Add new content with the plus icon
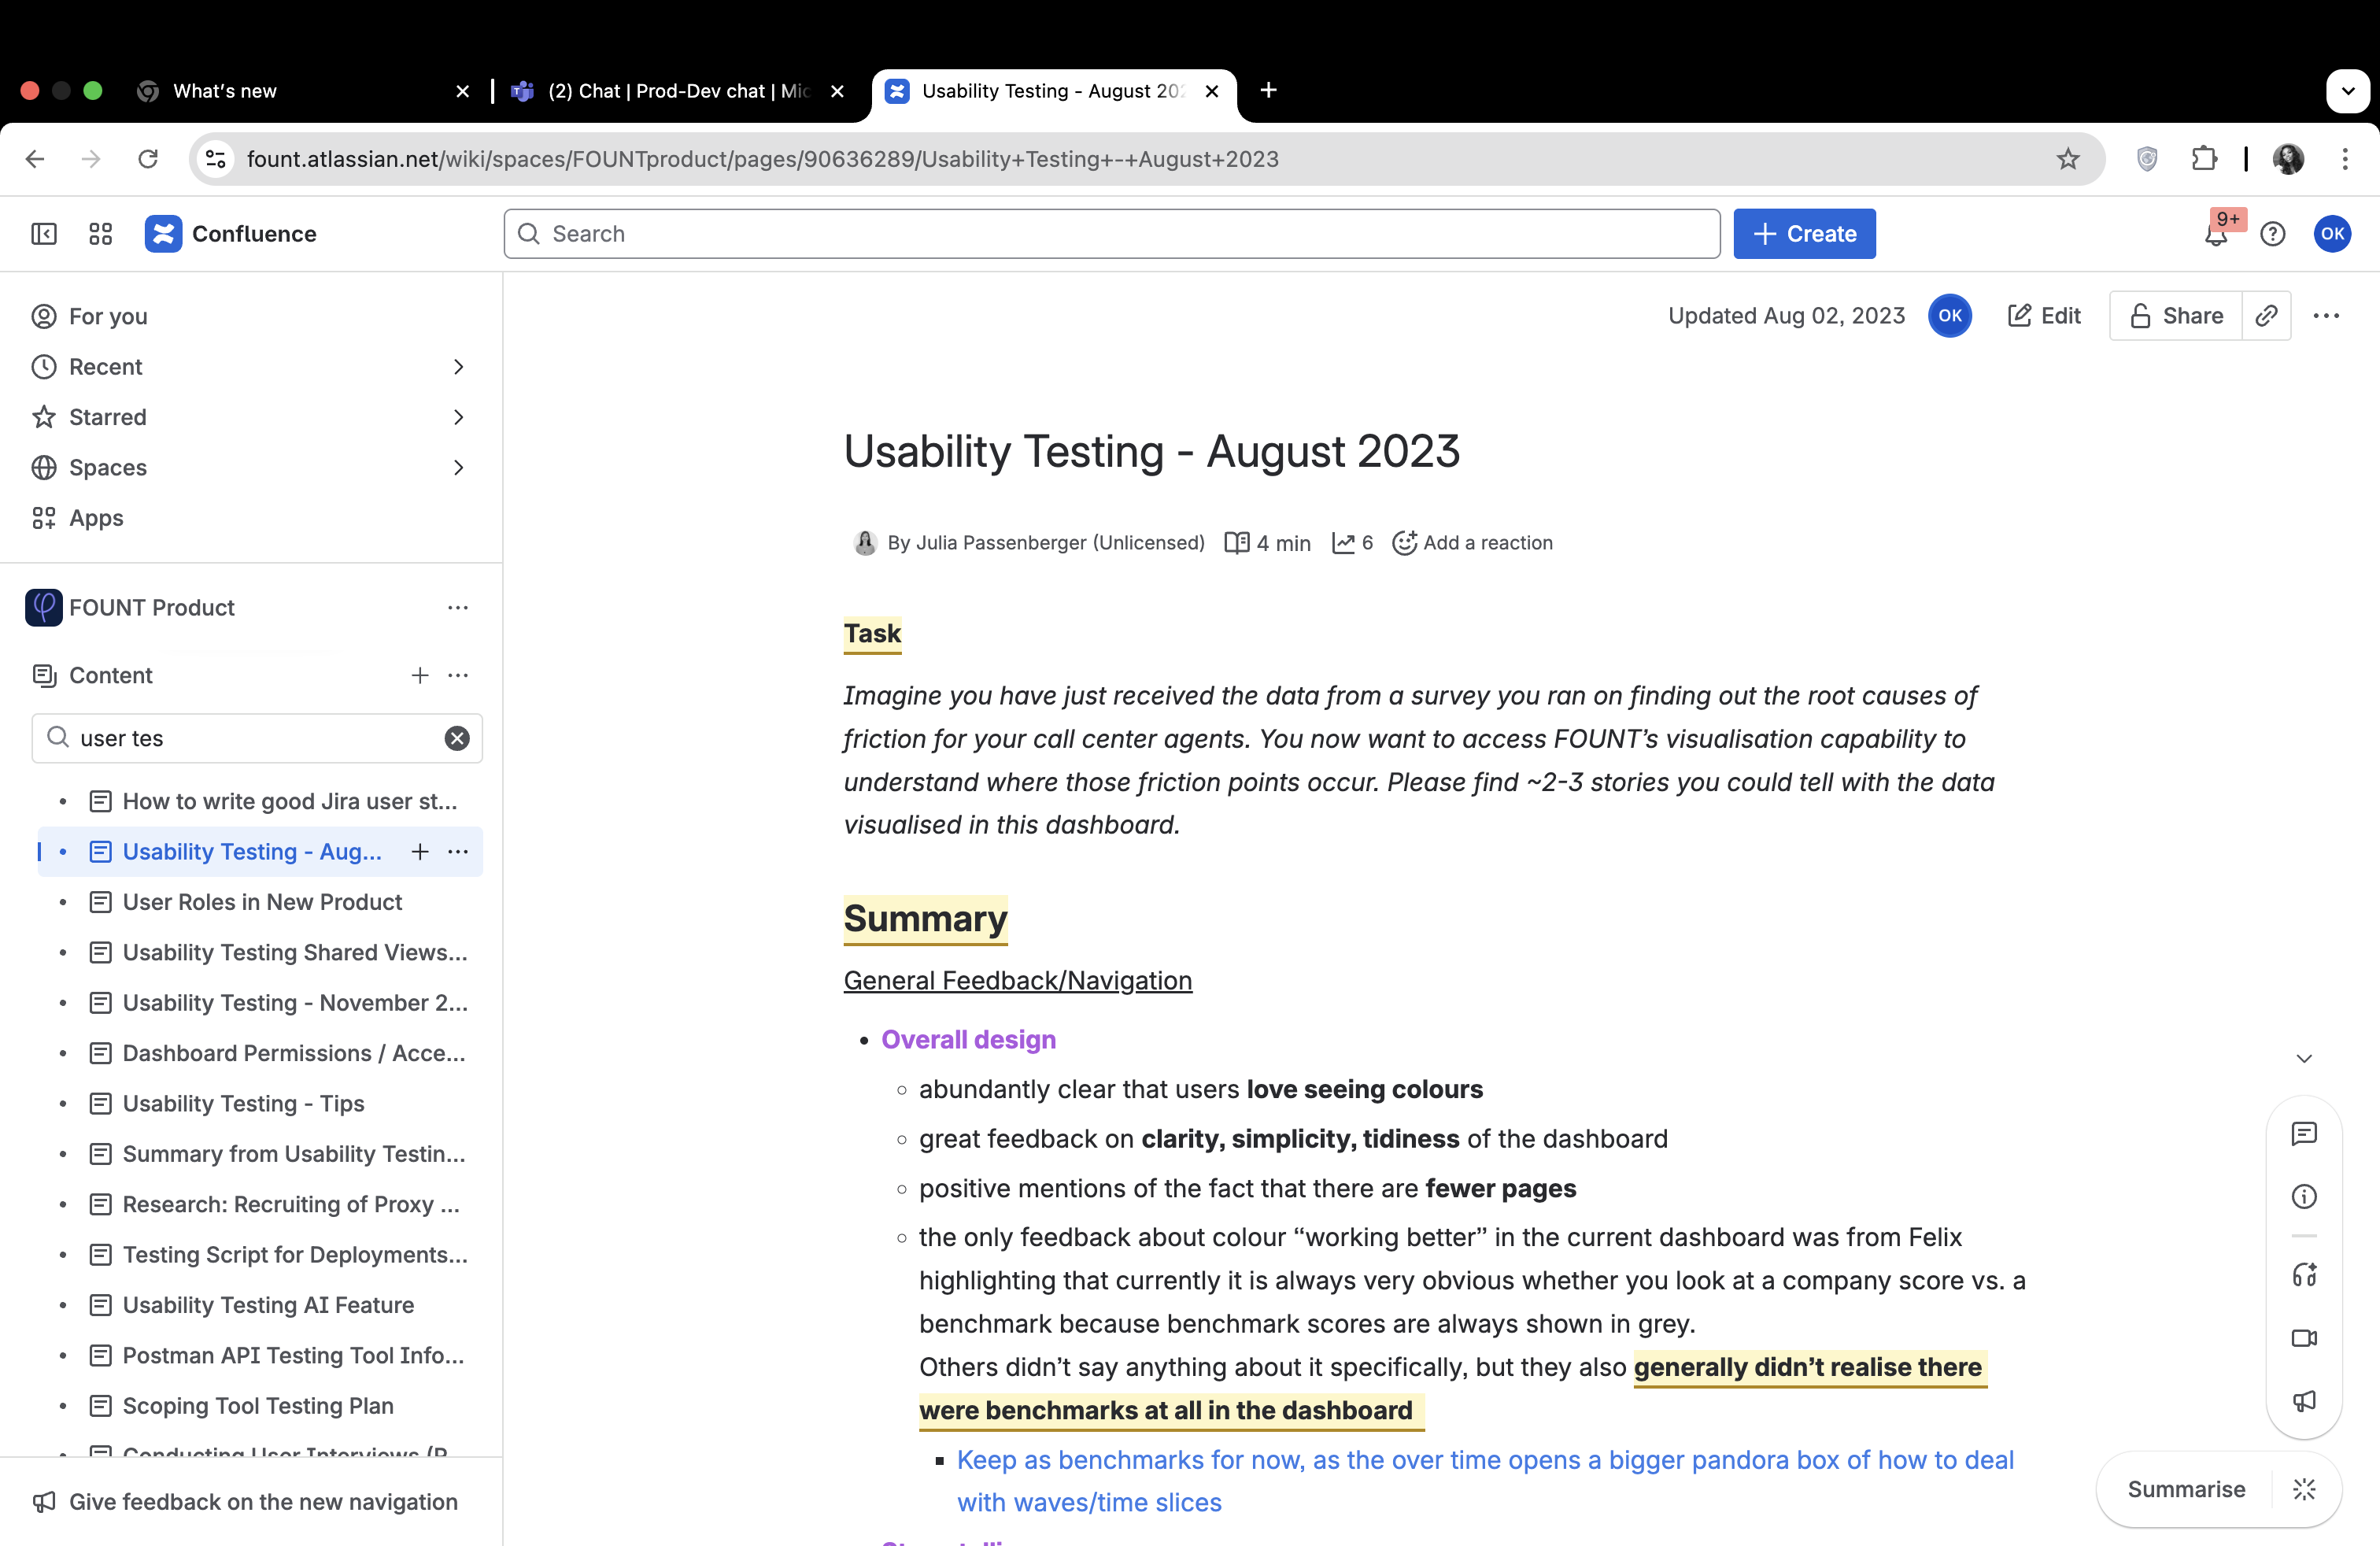 click(x=420, y=675)
